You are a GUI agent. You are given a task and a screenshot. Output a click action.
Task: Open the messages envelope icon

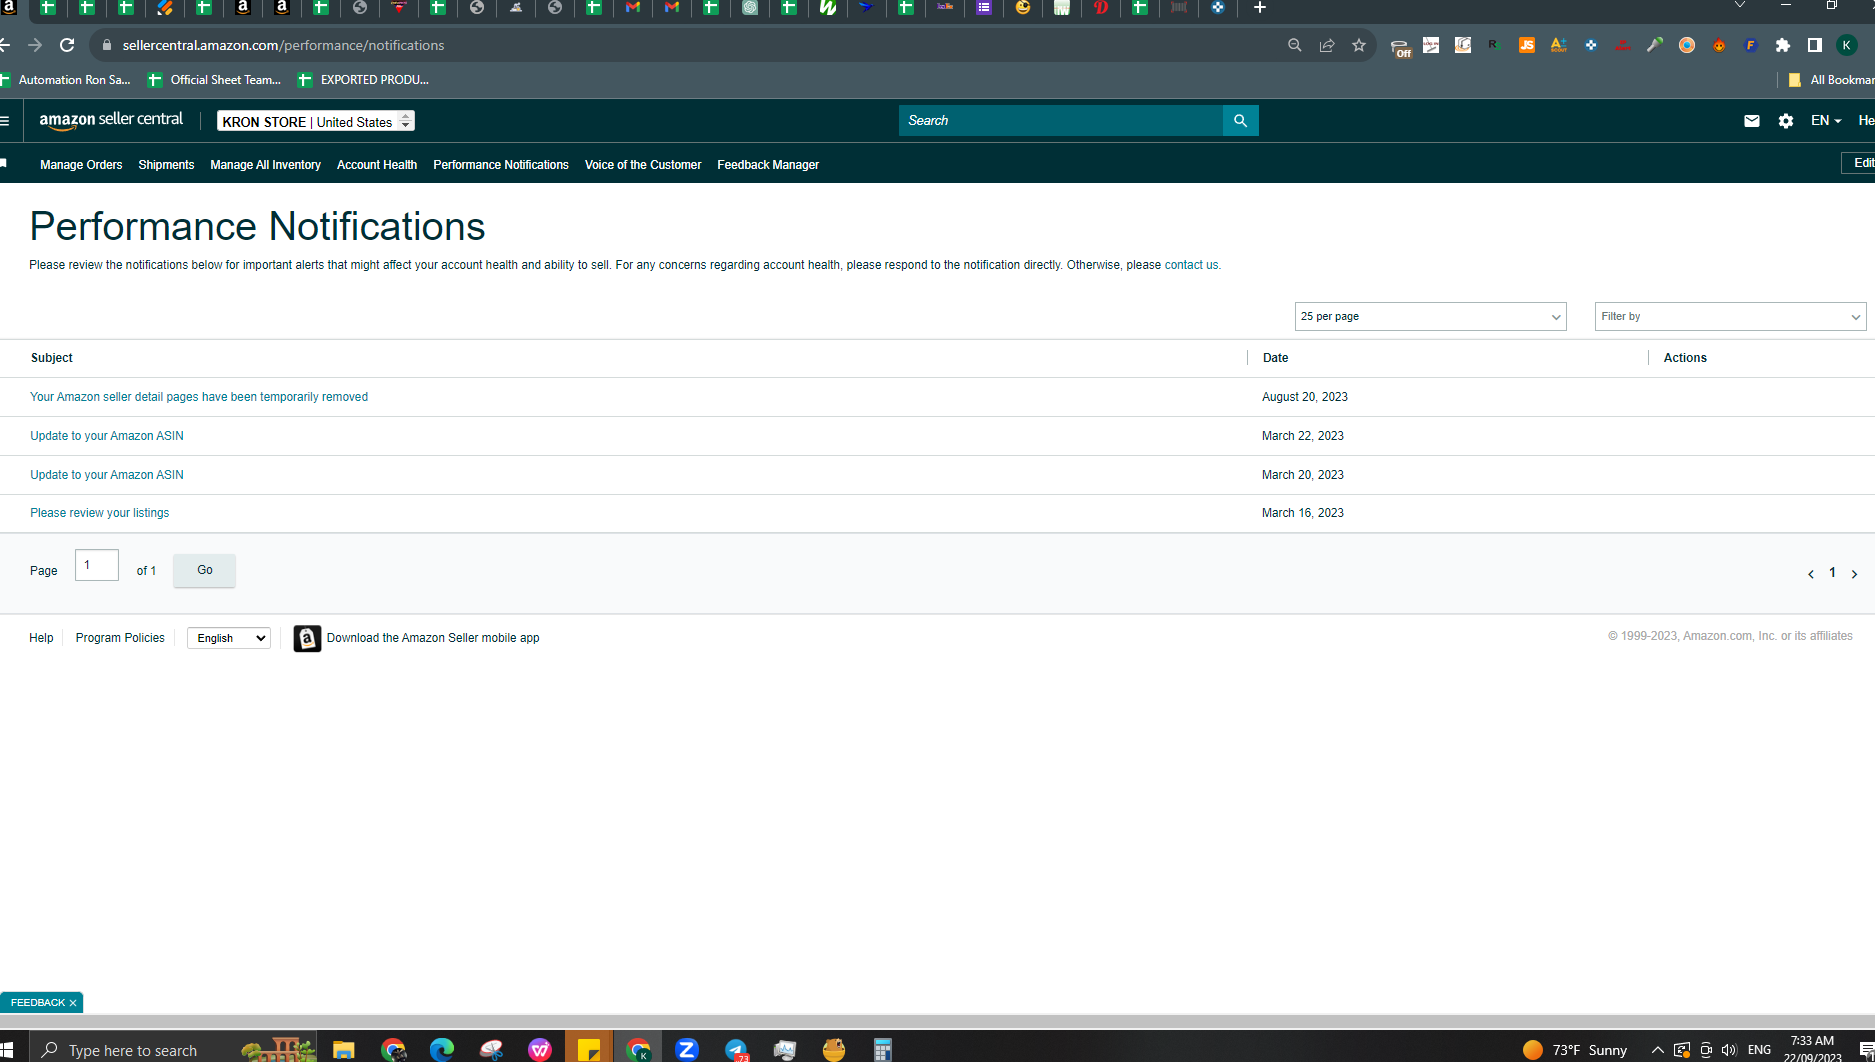coord(1751,121)
